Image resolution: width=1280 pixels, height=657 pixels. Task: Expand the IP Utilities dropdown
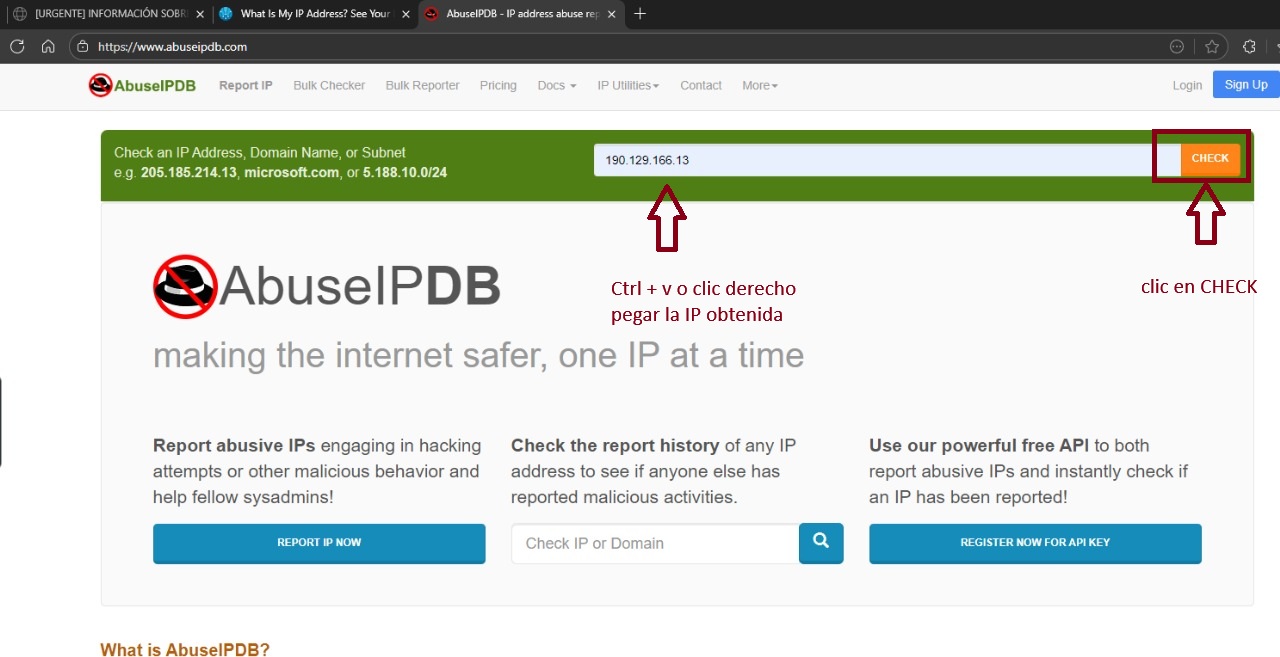tap(628, 85)
